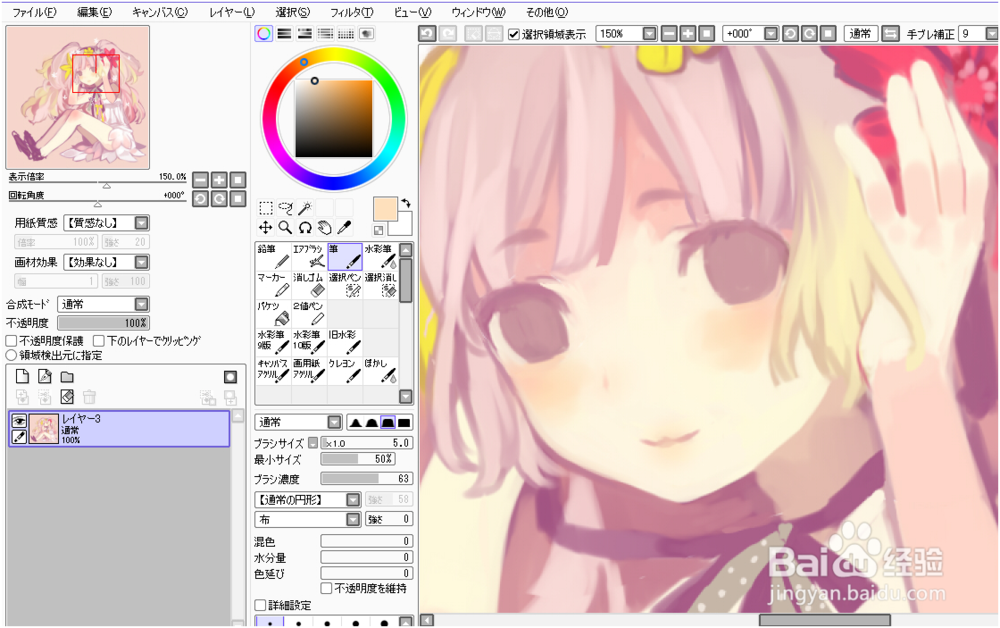Viewport: 1000px width, 628px height.
Task: Enable 下のレイヤーでクリッピング checkbox
Action: [x=99, y=341]
